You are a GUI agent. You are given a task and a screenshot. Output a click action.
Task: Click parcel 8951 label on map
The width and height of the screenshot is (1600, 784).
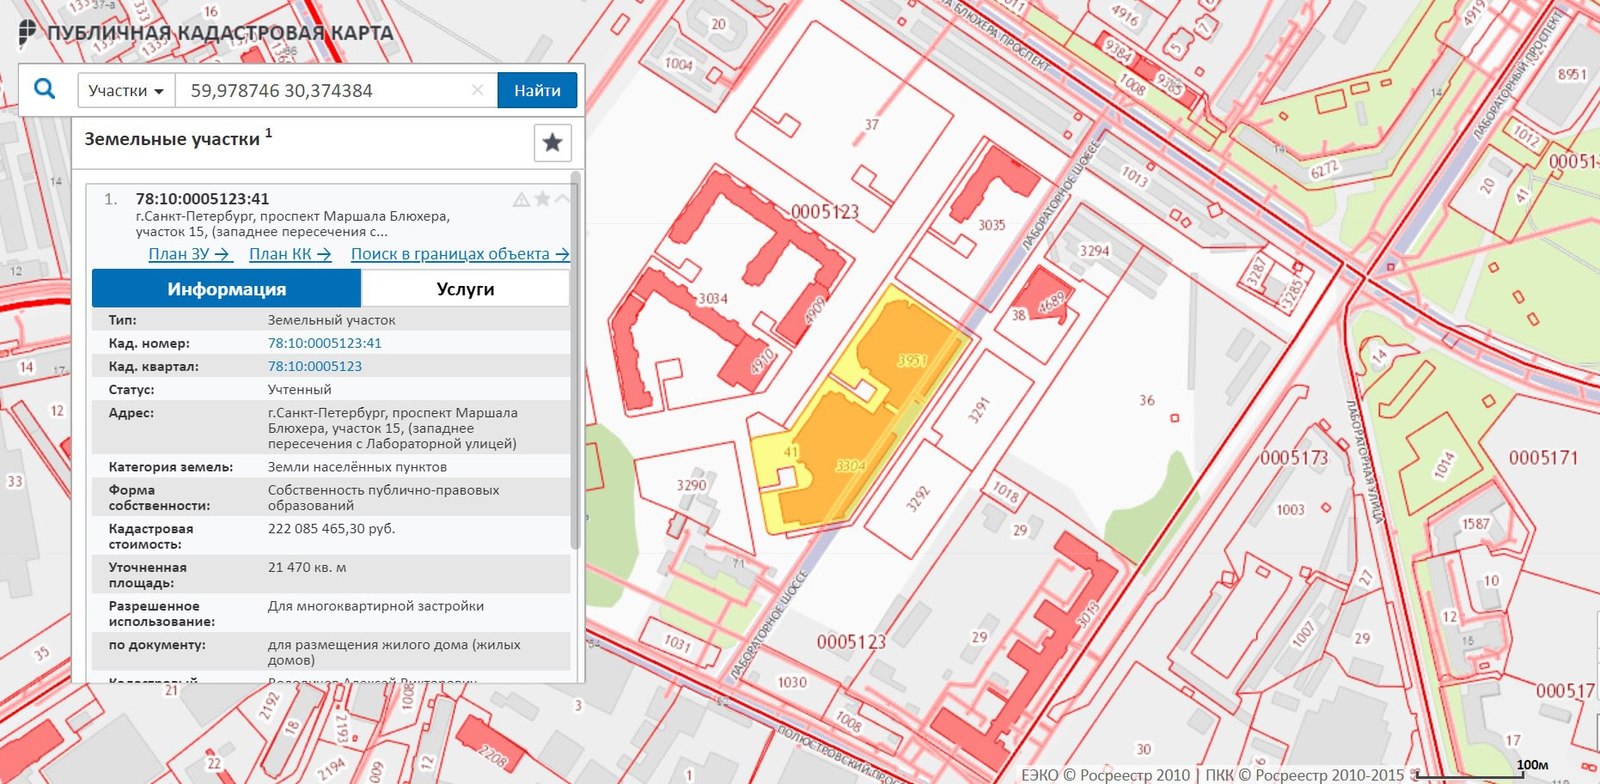1571,74
